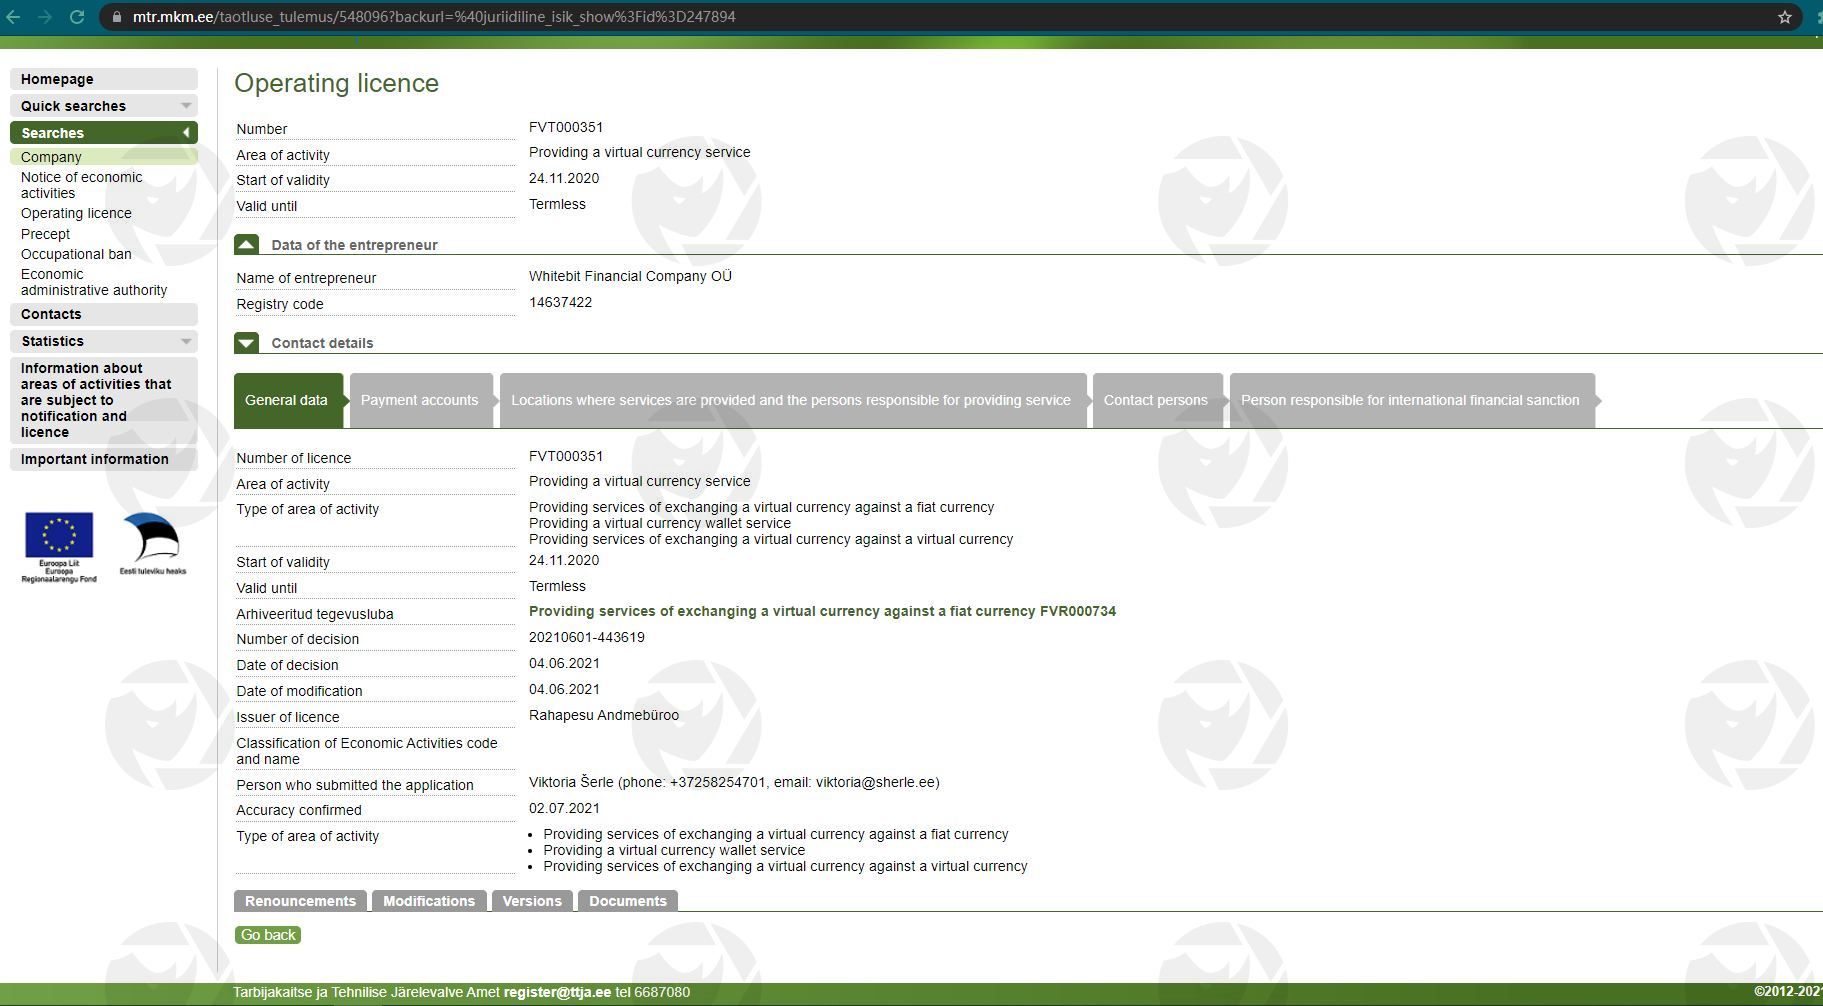Click the browser address bar URL

tap(434, 17)
